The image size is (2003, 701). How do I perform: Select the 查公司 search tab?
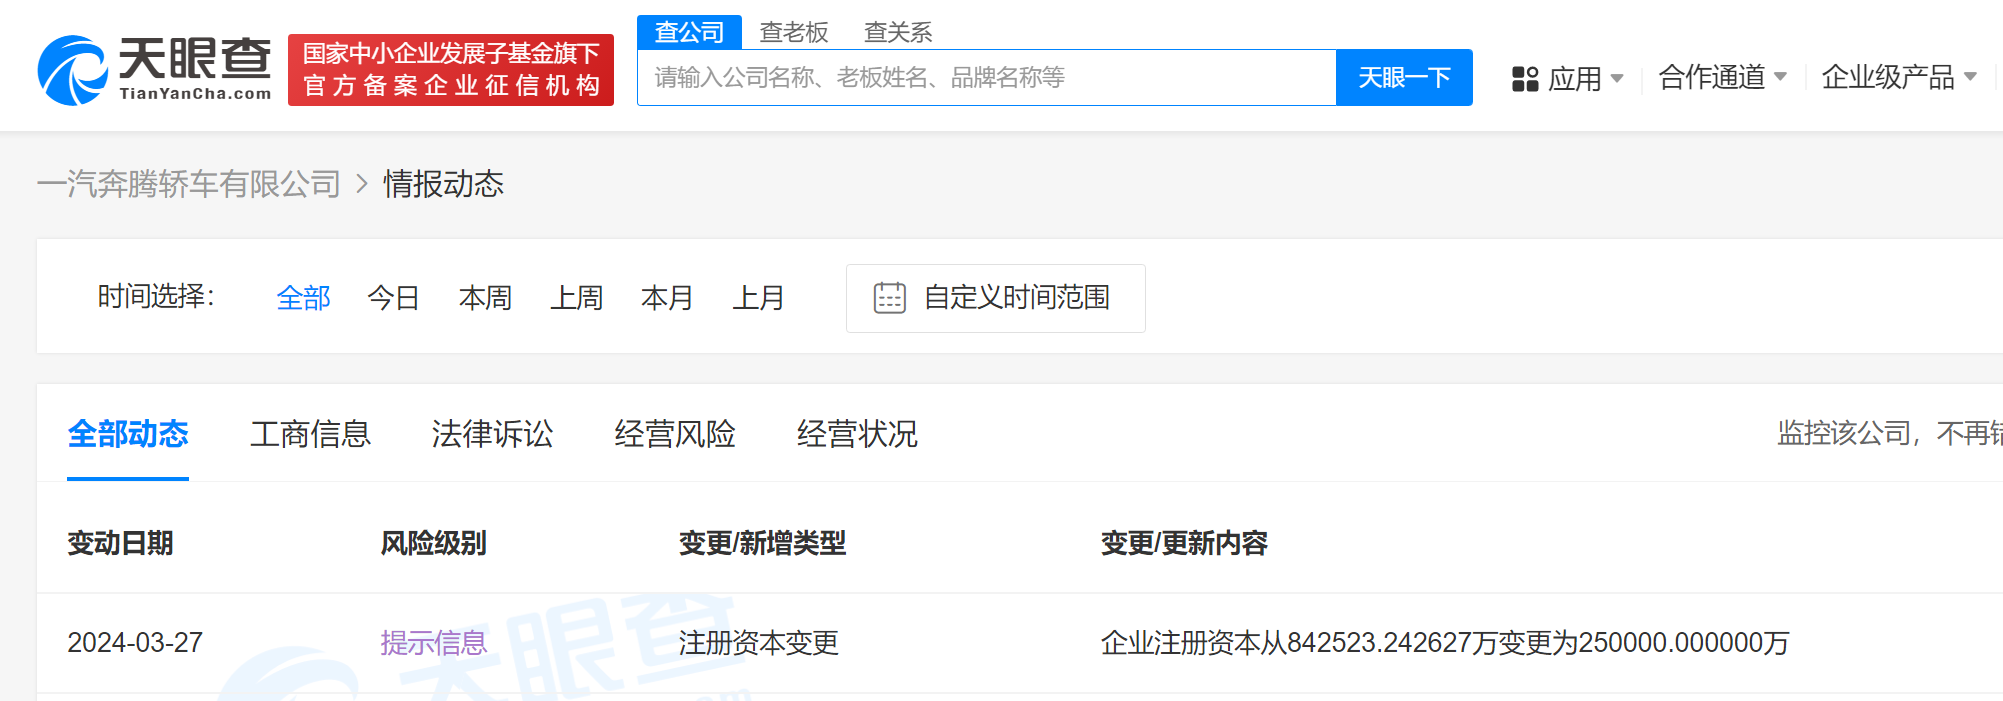click(x=689, y=32)
